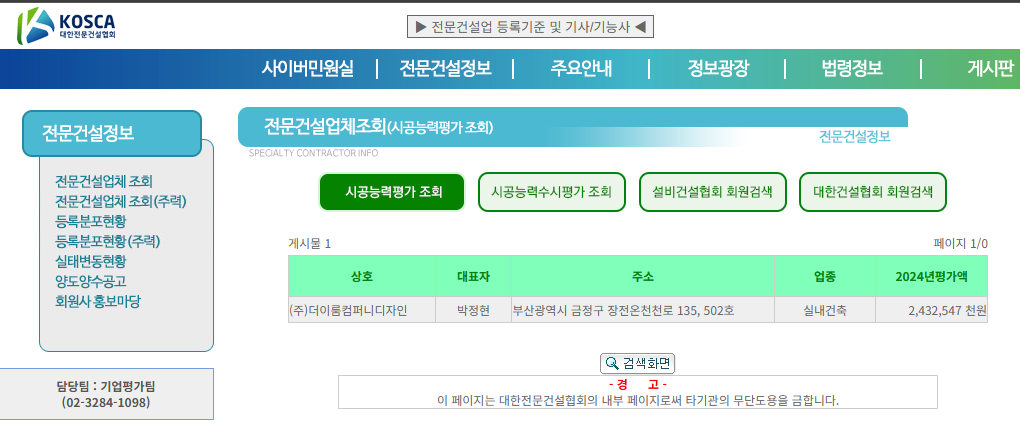Click the 대표자 column header
1020x431 pixels.
click(474, 276)
